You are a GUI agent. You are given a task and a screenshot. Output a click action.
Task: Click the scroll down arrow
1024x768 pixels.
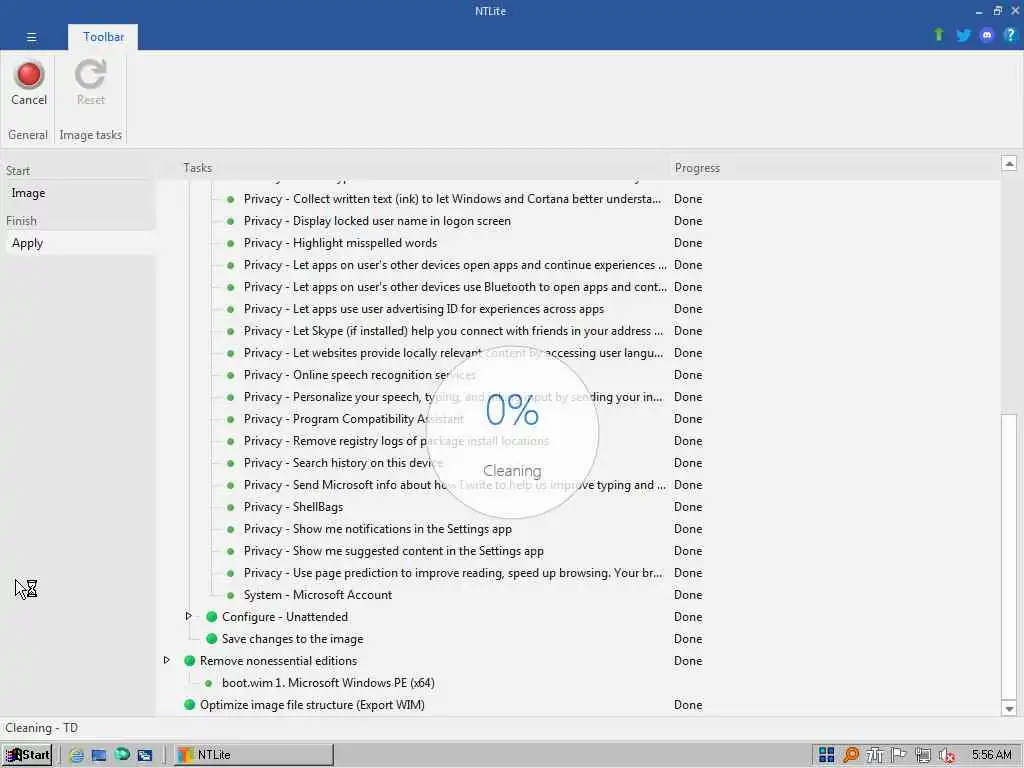pos(1009,709)
